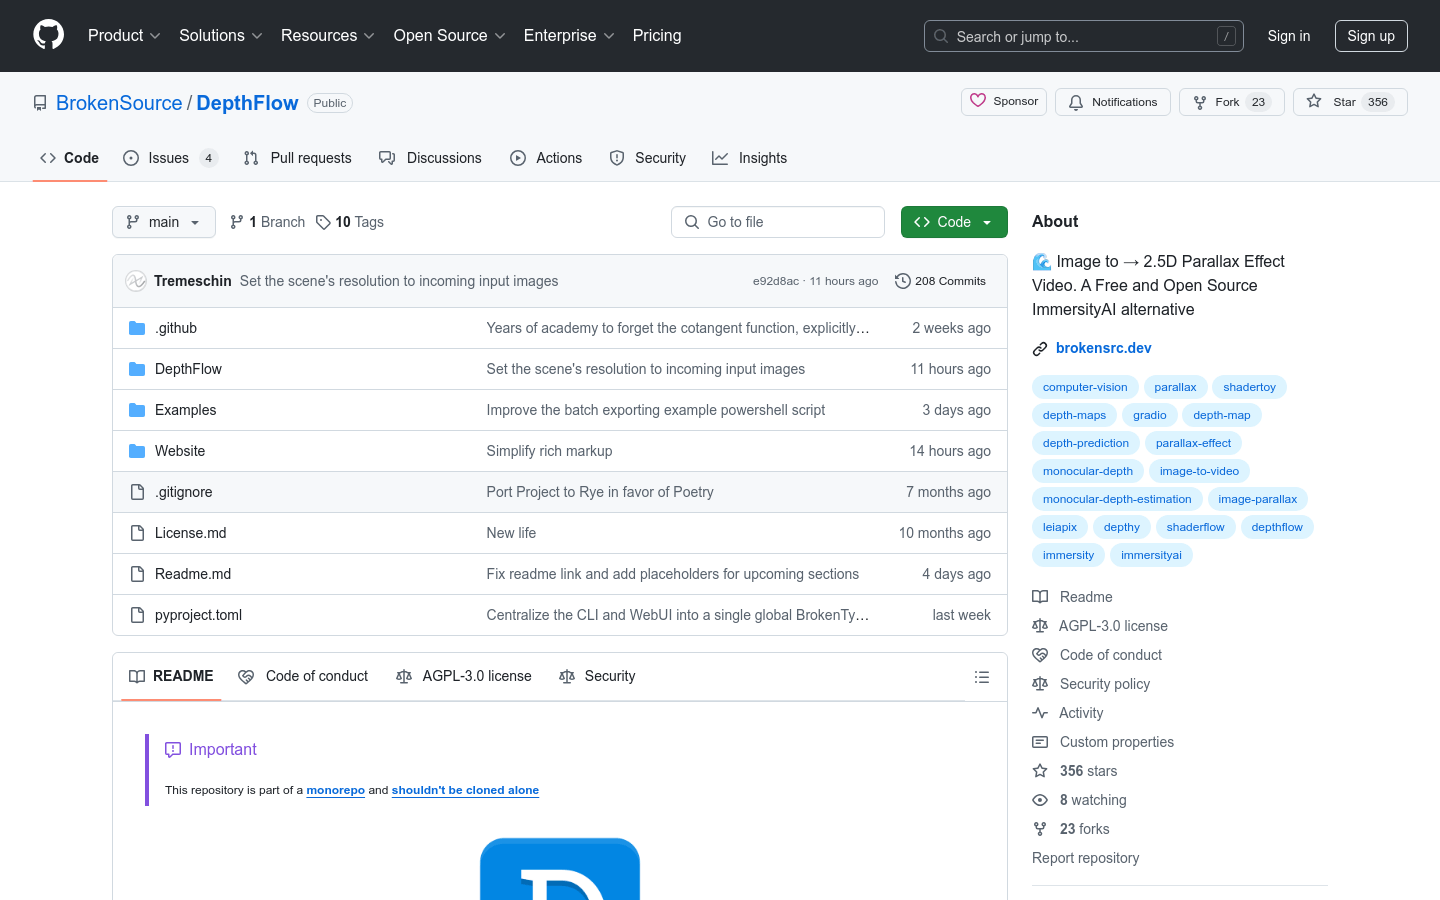The height and width of the screenshot is (900, 1440).
Task: Click the shadertoy topic tag
Action: [x=1249, y=387]
